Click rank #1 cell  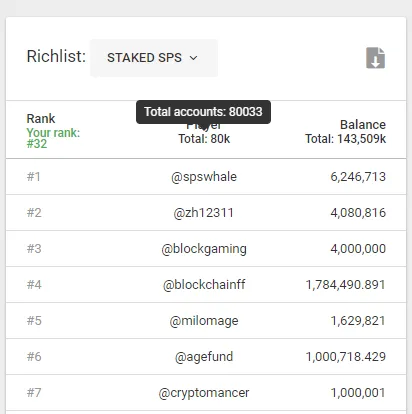click(34, 177)
